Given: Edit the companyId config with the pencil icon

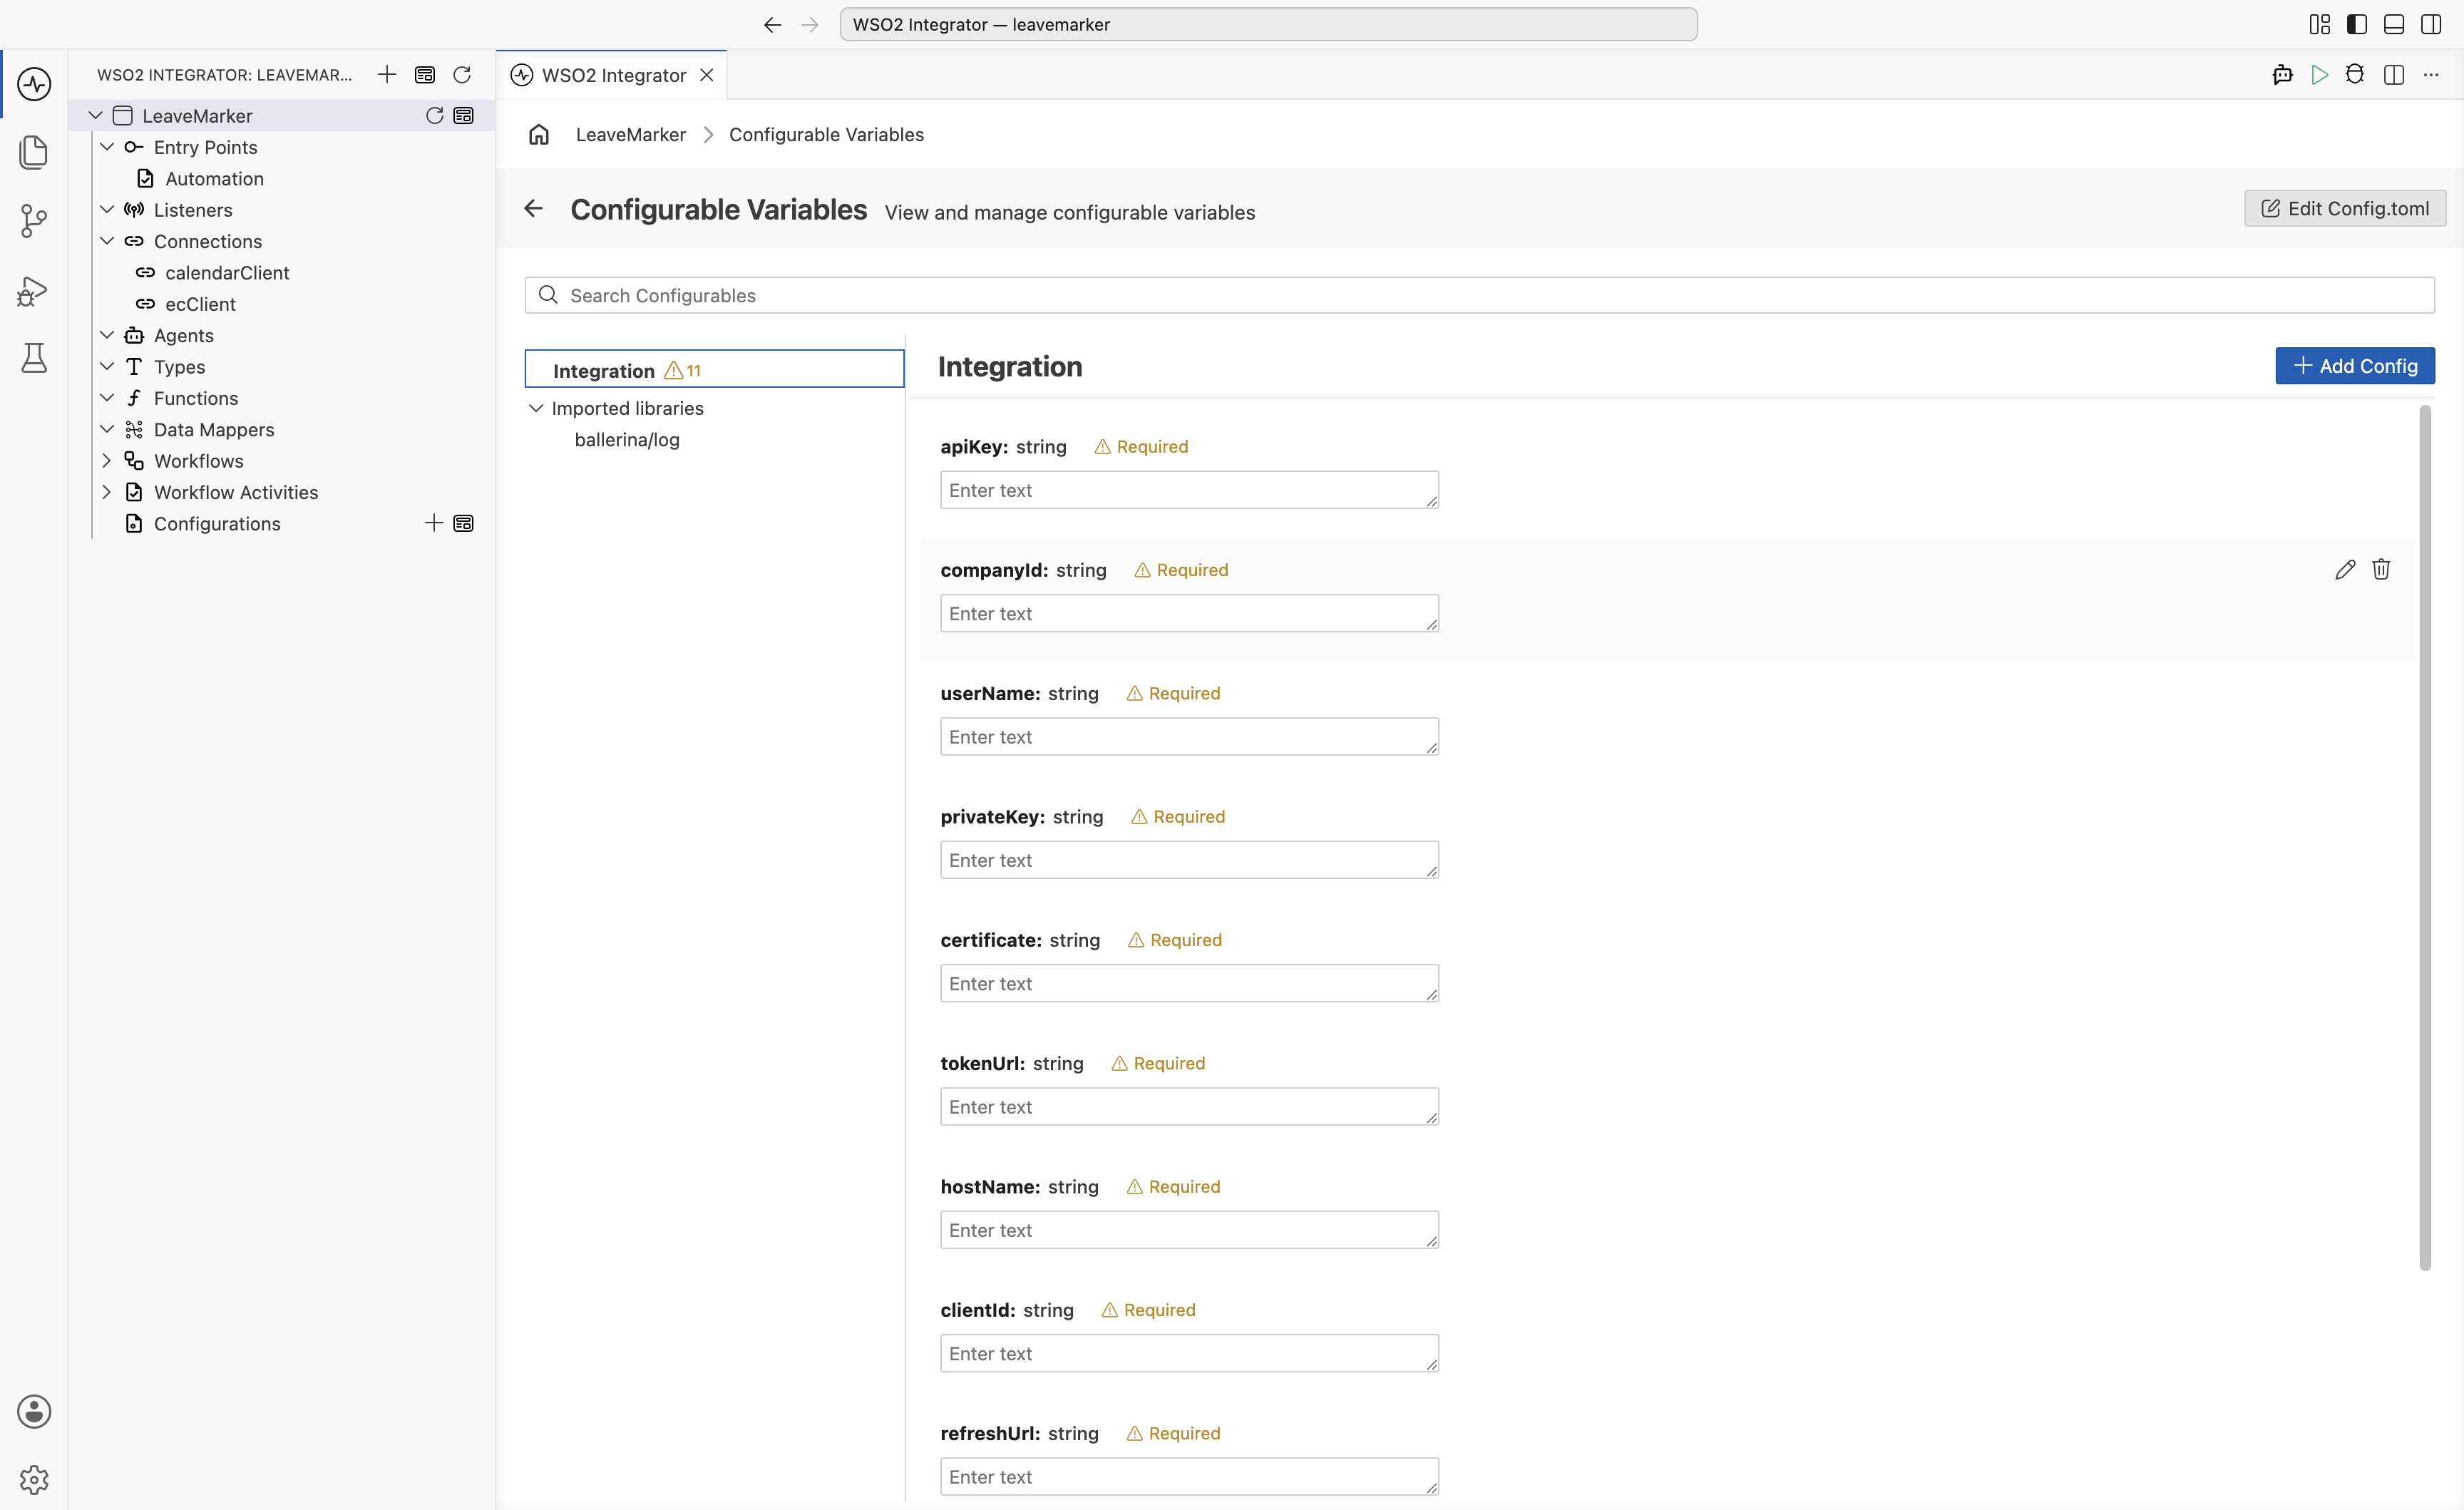Looking at the screenshot, I should [2345, 569].
